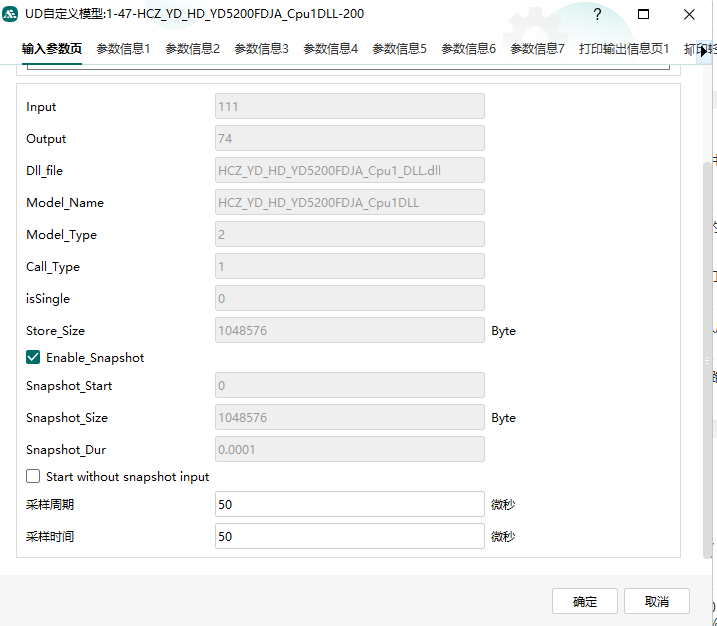Close the UD custom model dialog
This screenshot has height=626, width=717.
coord(689,15)
